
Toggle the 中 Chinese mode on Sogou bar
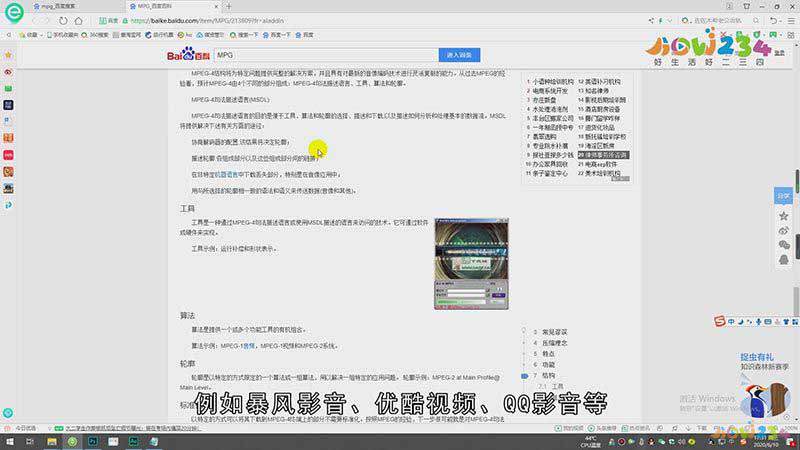click(731, 322)
